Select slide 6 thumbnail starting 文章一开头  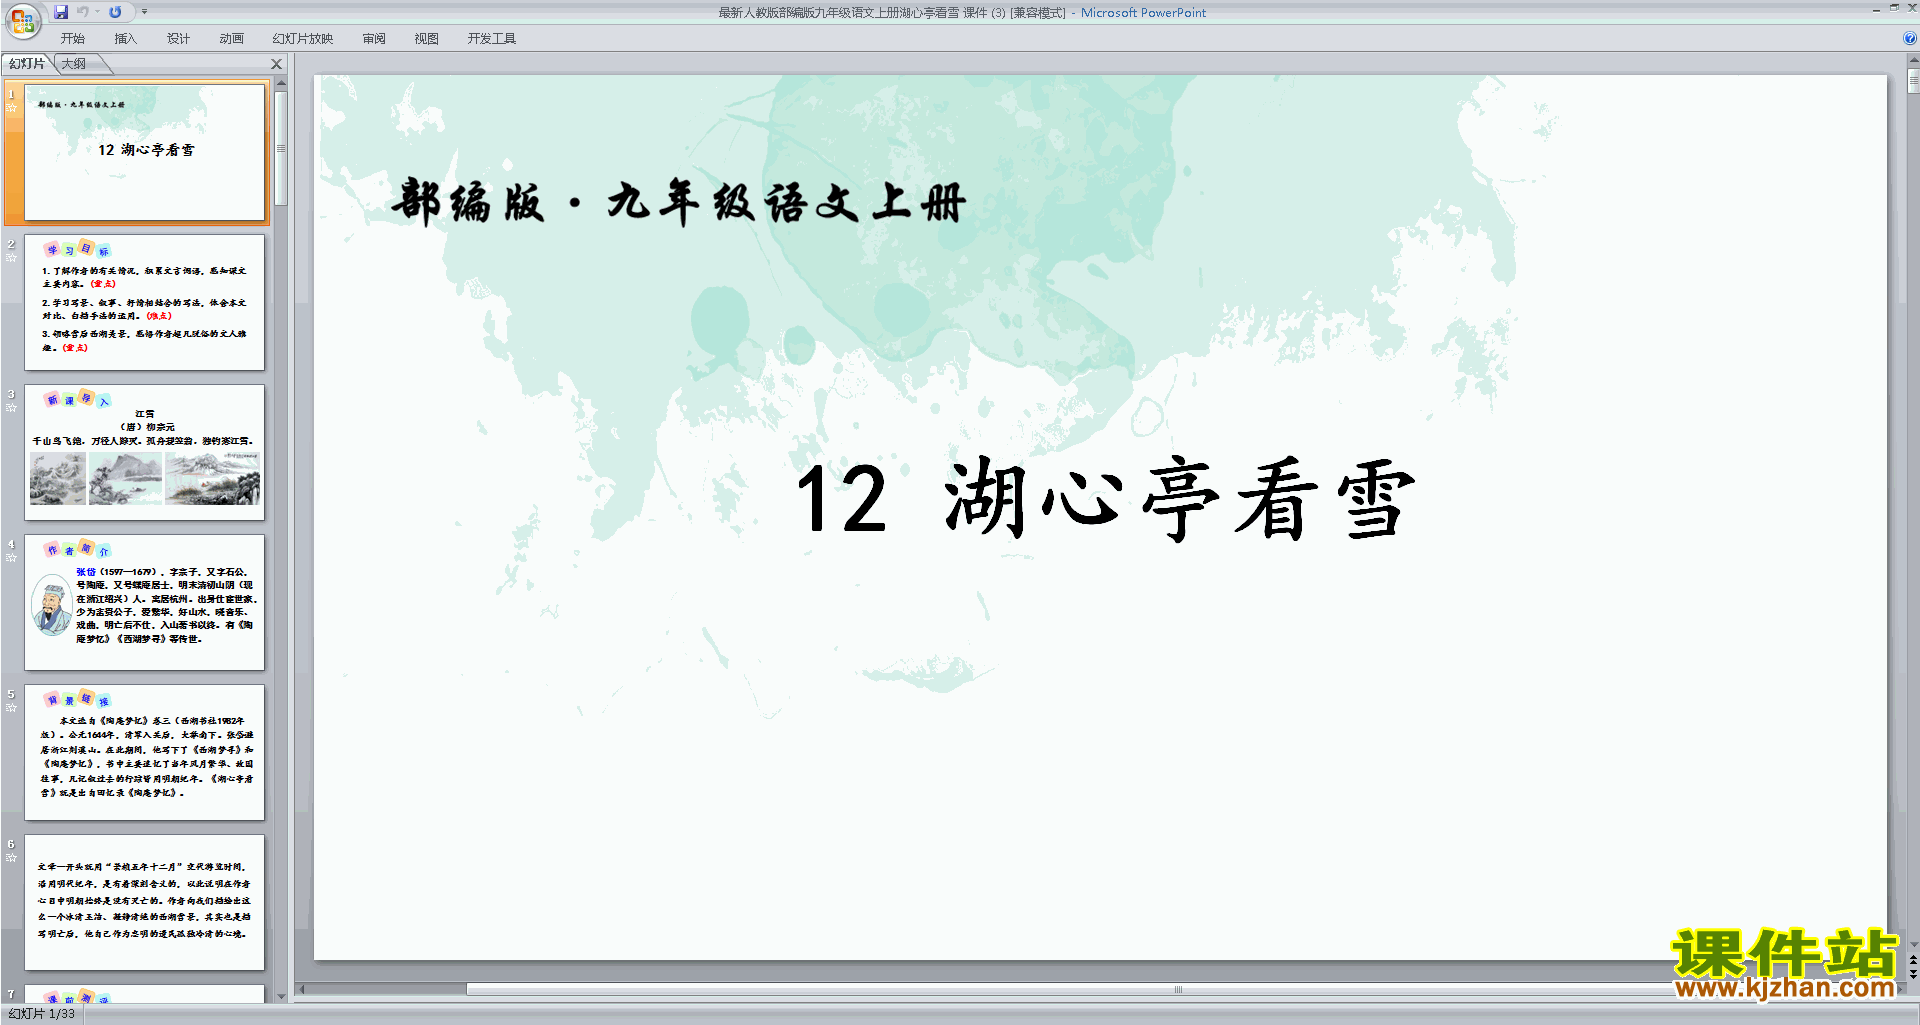coord(145,902)
